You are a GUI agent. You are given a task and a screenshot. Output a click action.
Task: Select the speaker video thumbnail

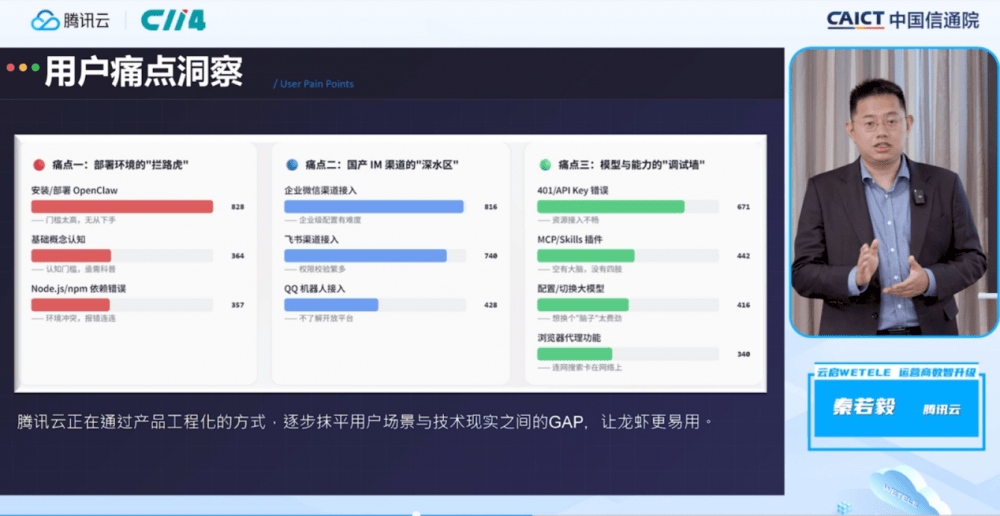click(892, 192)
